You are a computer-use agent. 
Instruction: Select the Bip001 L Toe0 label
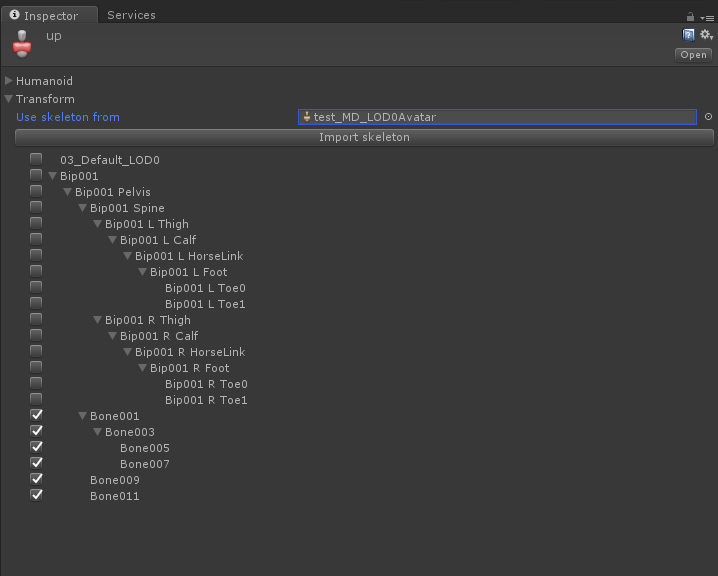[205, 288]
